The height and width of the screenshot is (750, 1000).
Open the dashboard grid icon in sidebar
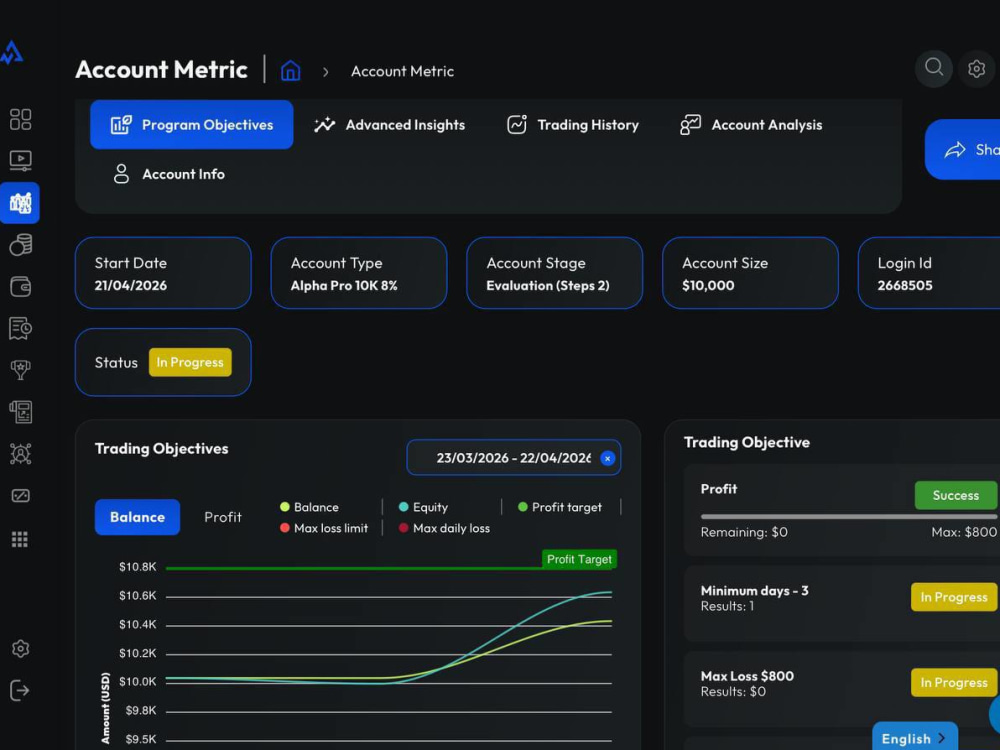pos(20,119)
